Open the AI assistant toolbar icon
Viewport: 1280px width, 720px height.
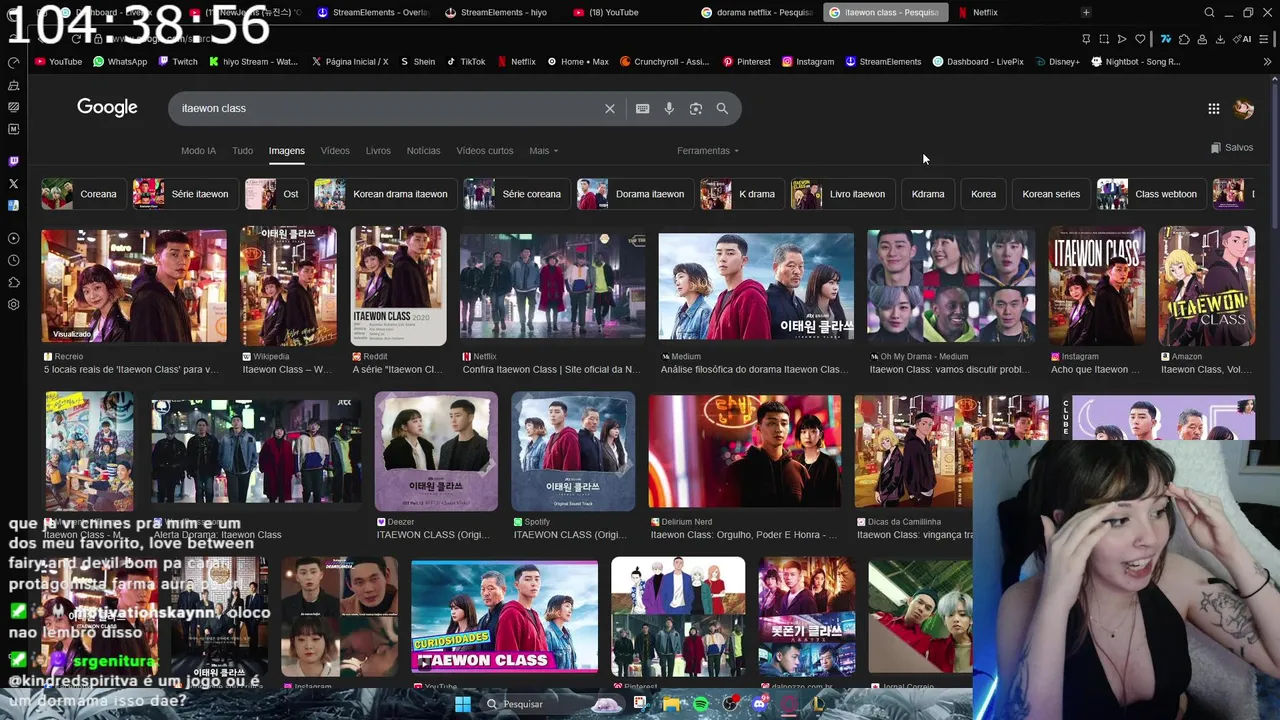click(x=1243, y=39)
